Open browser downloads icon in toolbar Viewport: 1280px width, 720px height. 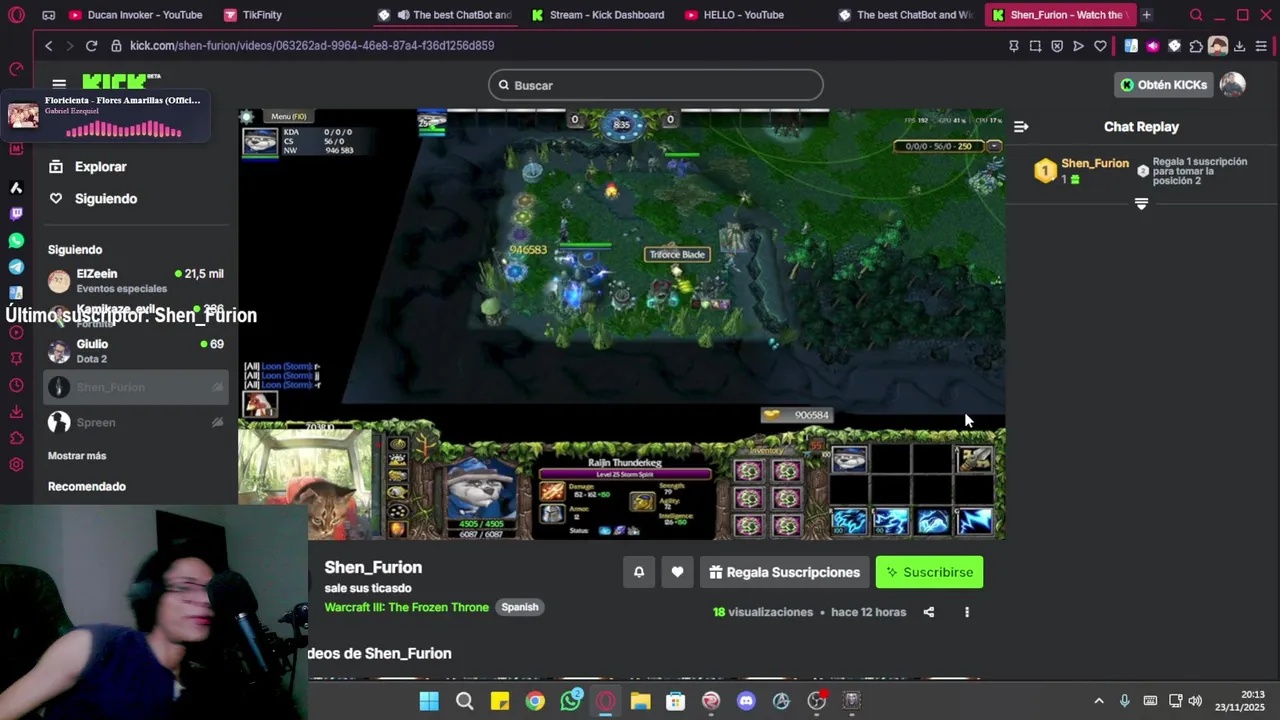click(x=1239, y=45)
